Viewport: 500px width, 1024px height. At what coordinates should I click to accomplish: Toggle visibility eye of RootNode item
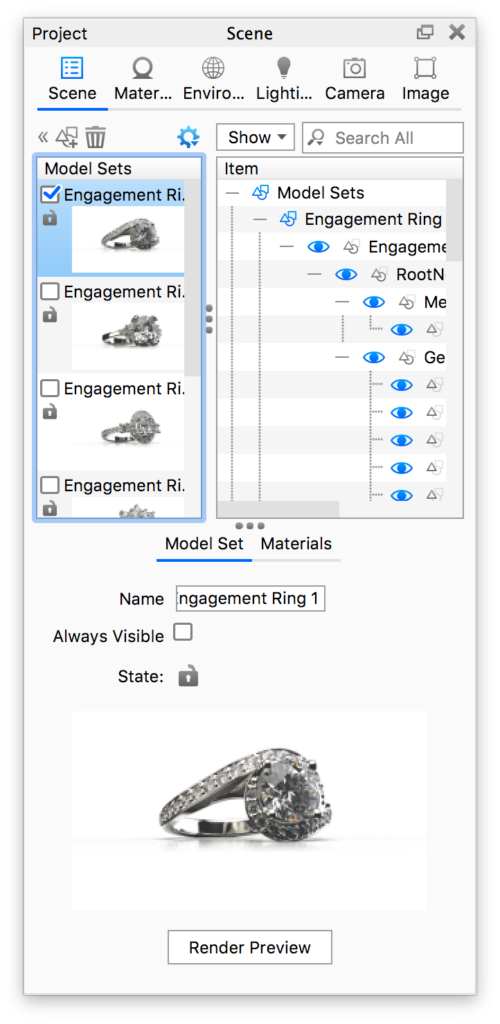pyautogui.click(x=346, y=274)
